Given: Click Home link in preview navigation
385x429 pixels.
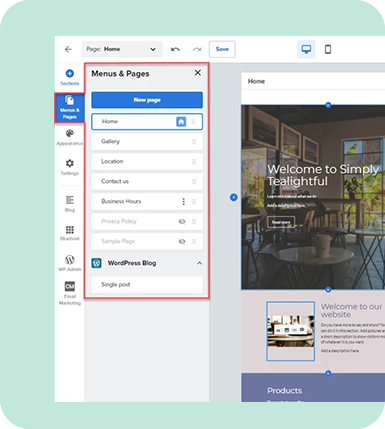Looking at the screenshot, I should tap(256, 81).
